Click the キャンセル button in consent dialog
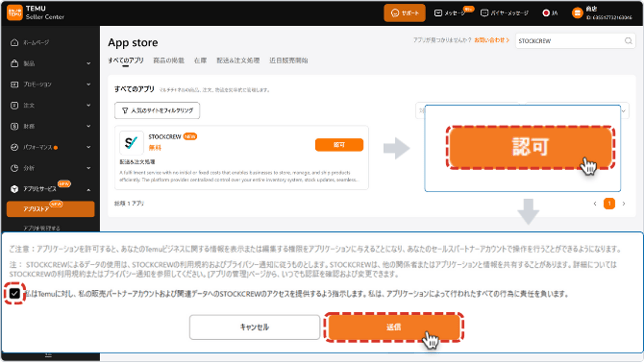 coord(254,327)
